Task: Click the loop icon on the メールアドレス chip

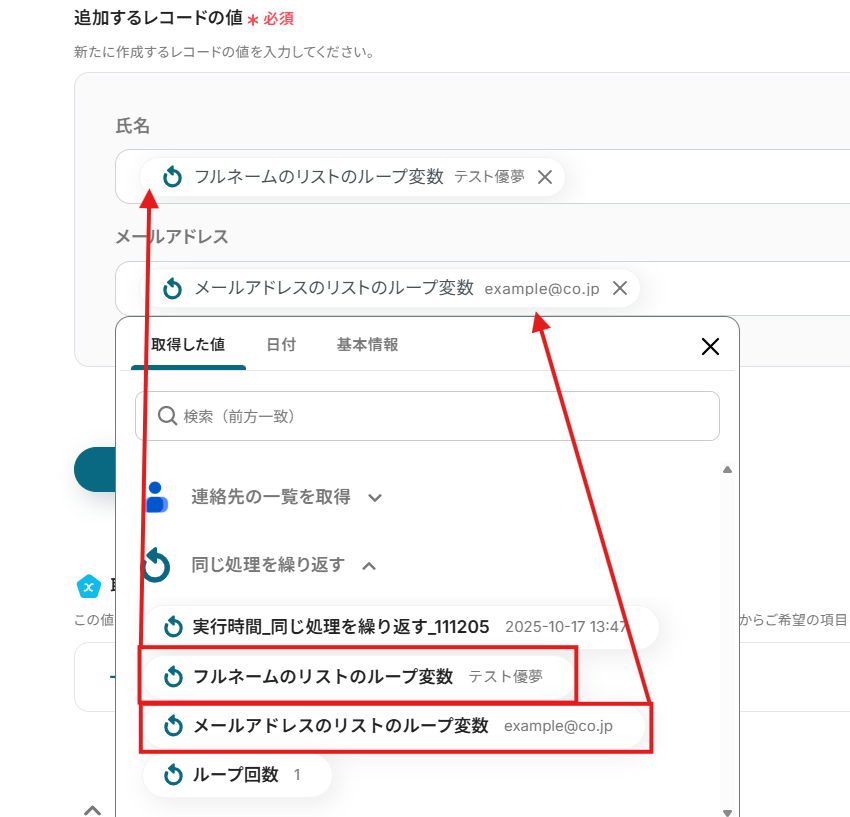Action: [x=172, y=288]
